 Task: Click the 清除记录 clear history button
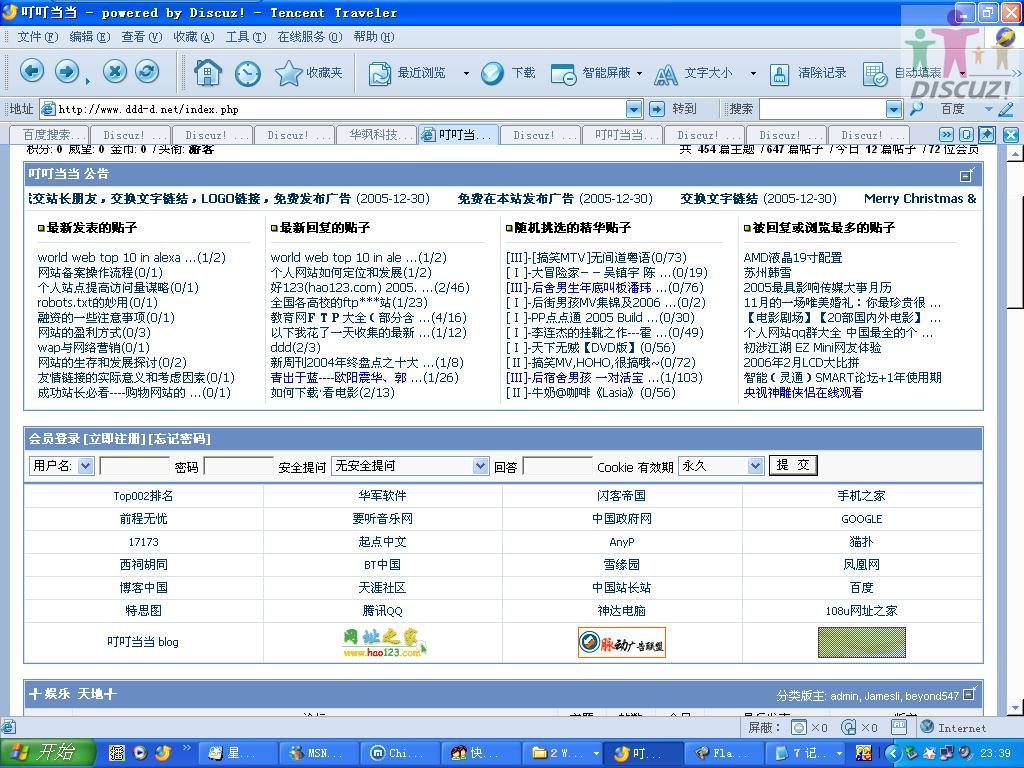point(807,74)
